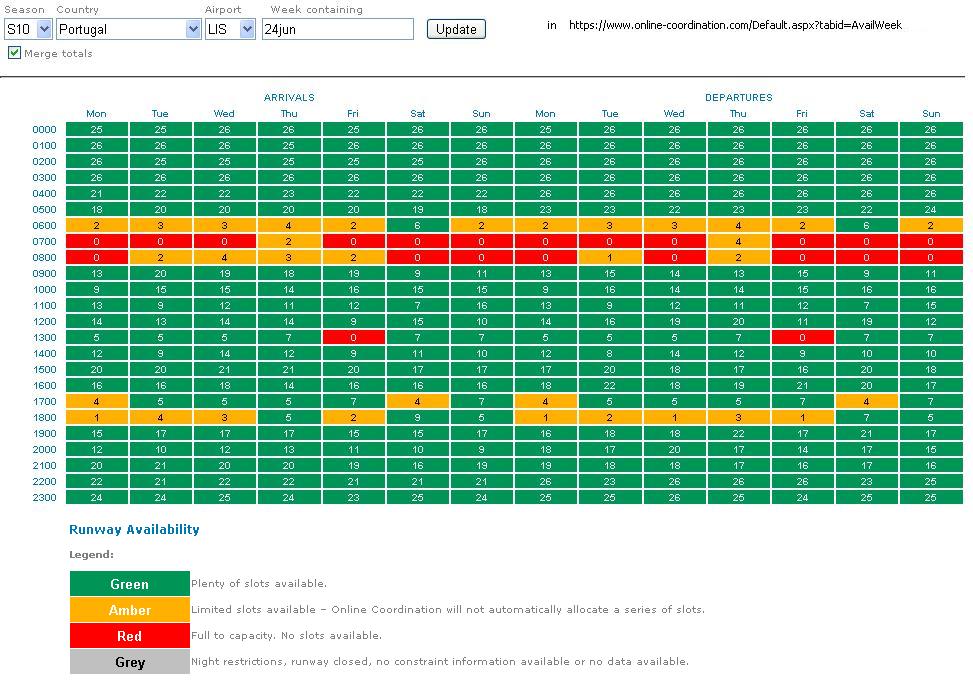This screenshot has height=685, width=973.
Task: Select the 2300 time row label
Action: point(44,497)
